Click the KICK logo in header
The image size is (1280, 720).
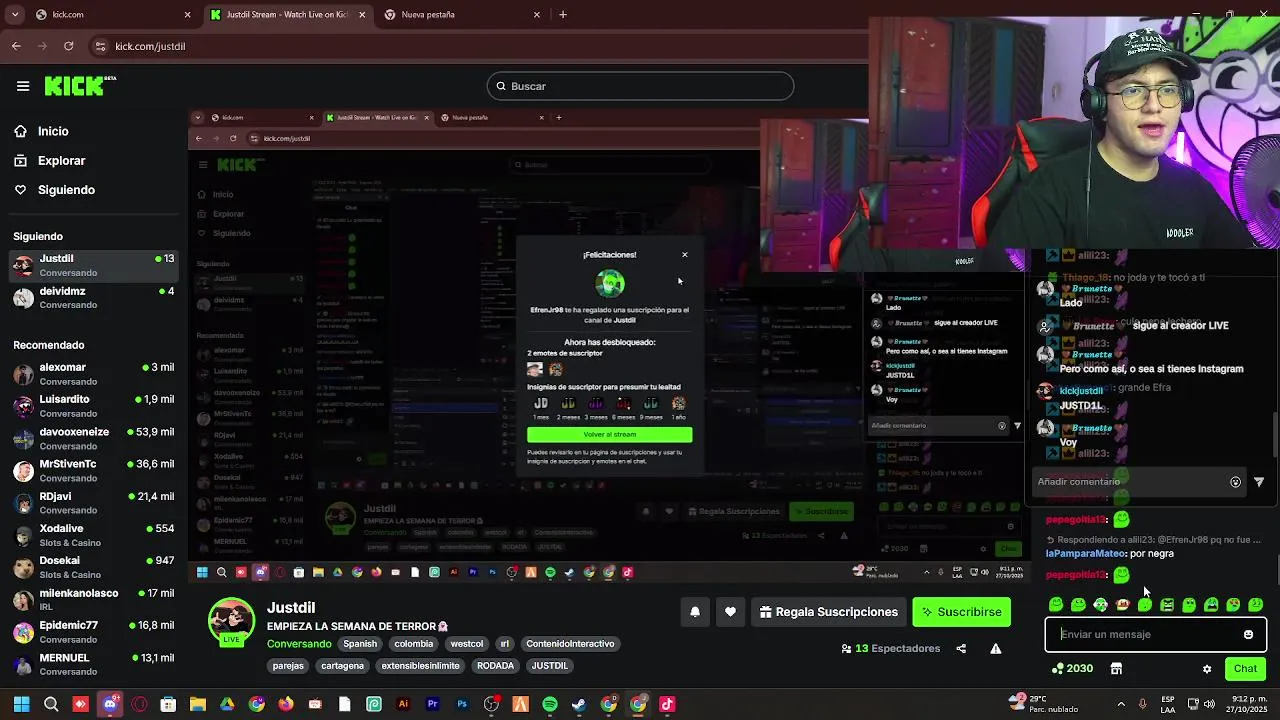point(80,86)
